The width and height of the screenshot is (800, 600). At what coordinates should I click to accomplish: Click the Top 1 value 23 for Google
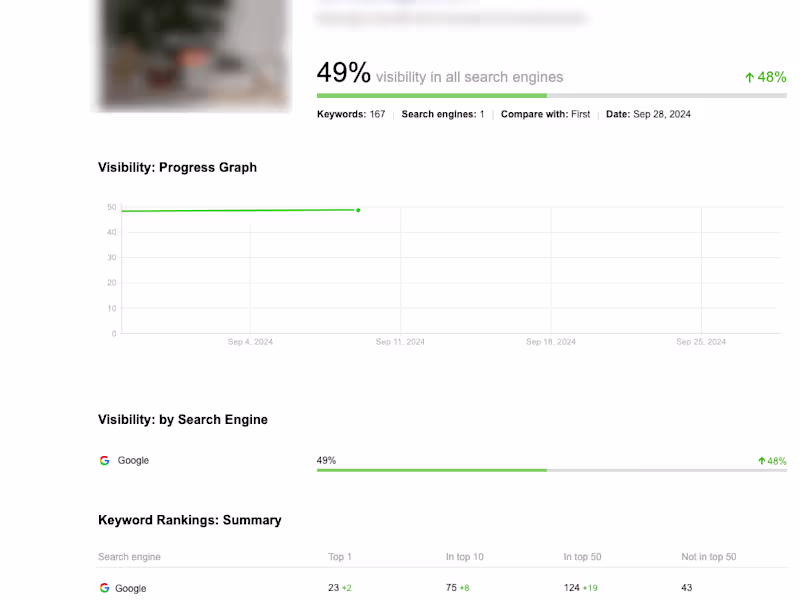pos(334,588)
